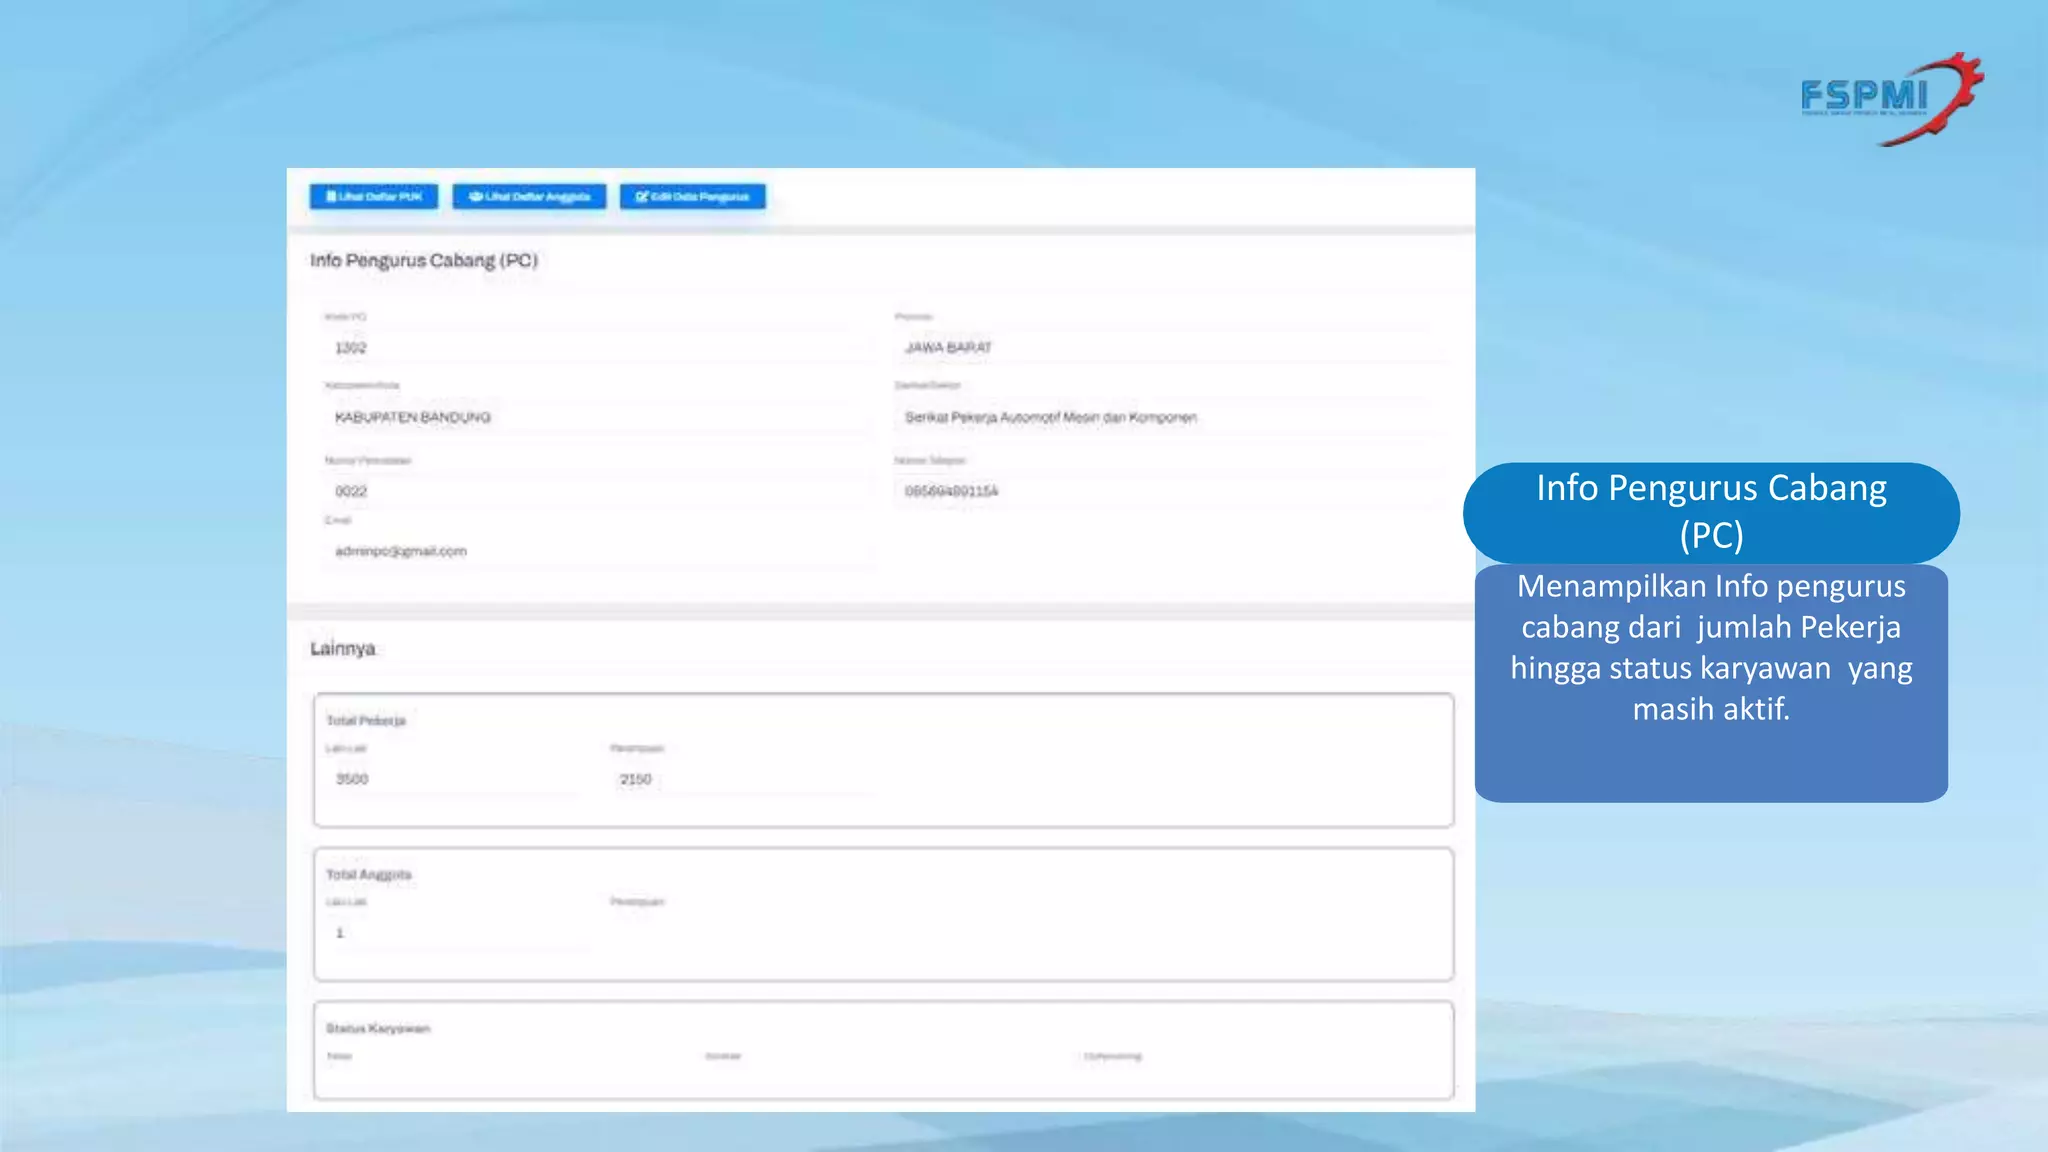Click the email field adminpc@gmail.com
This screenshot has width=2048, height=1152.
tap(595, 551)
